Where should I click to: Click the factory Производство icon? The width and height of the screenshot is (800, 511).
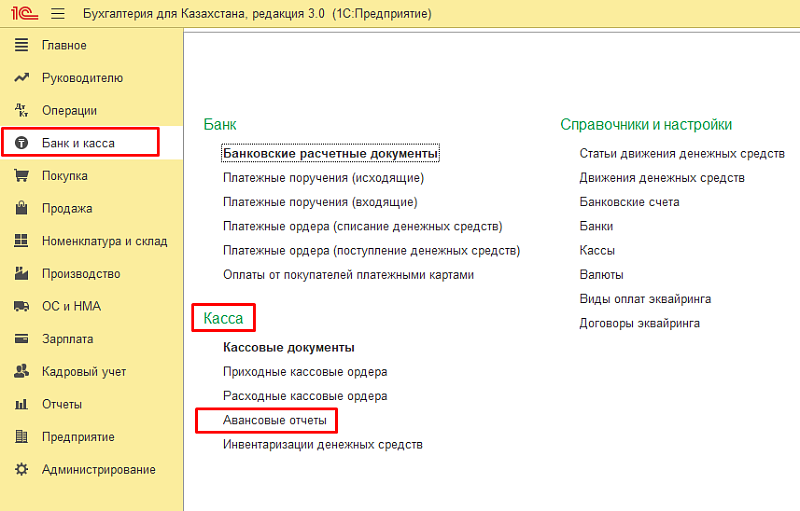[x=21, y=274]
